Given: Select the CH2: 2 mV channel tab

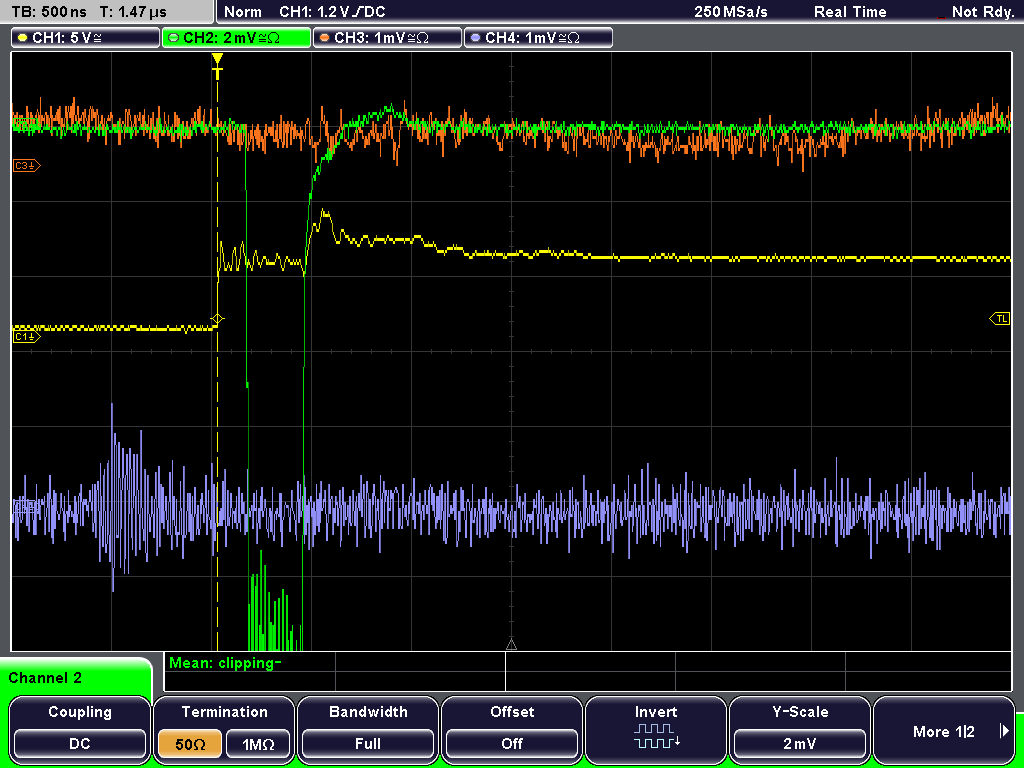Looking at the screenshot, I should [x=236, y=38].
